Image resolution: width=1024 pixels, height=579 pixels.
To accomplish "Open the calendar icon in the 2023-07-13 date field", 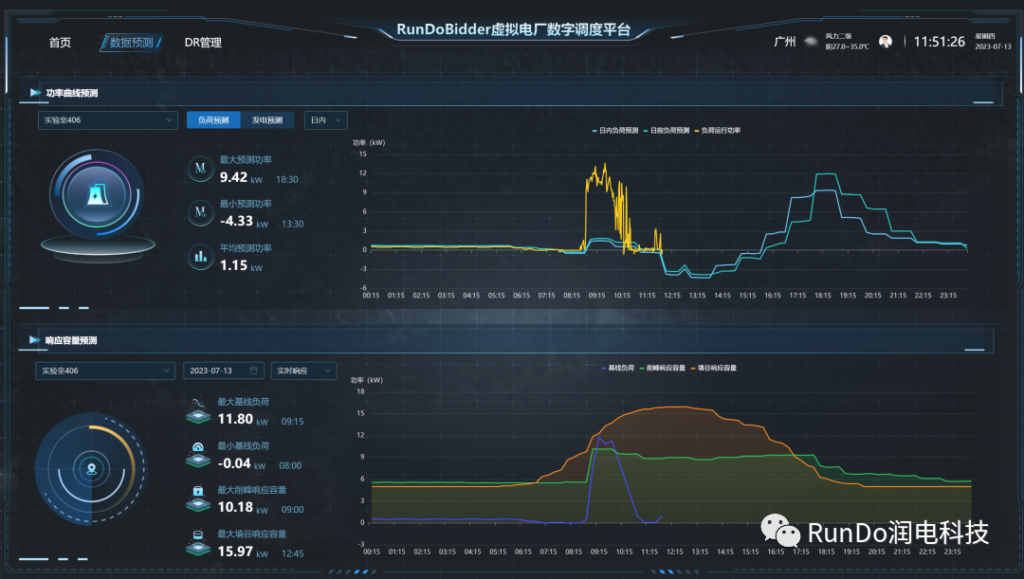I will (254, 371).
